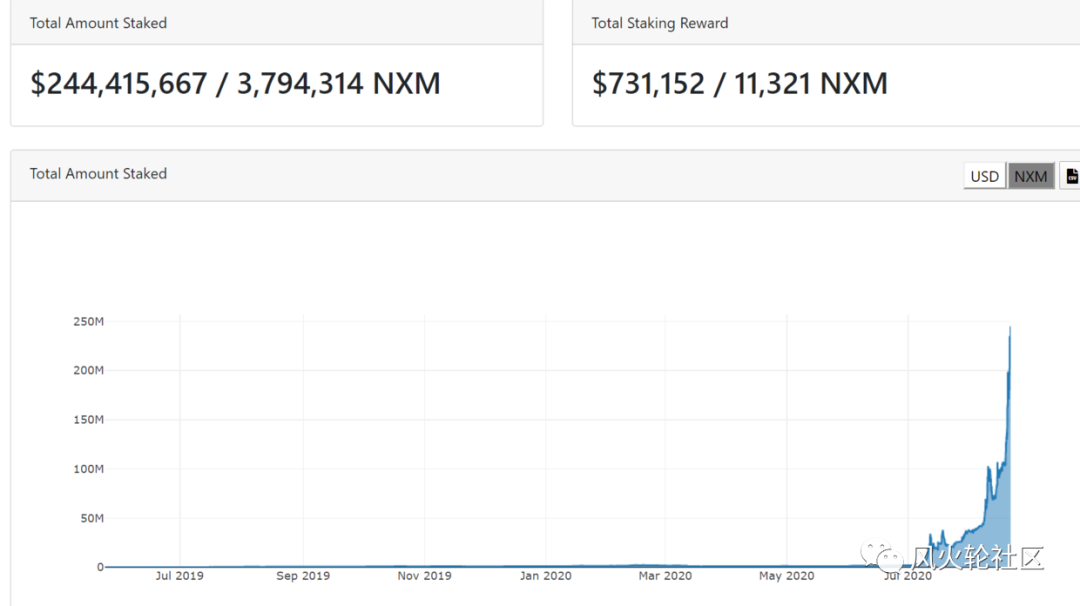The width and height of the screenshot is (1080, 606).
Task: Click the Jan 2020 x-axis label
Action: coord(545,576)
